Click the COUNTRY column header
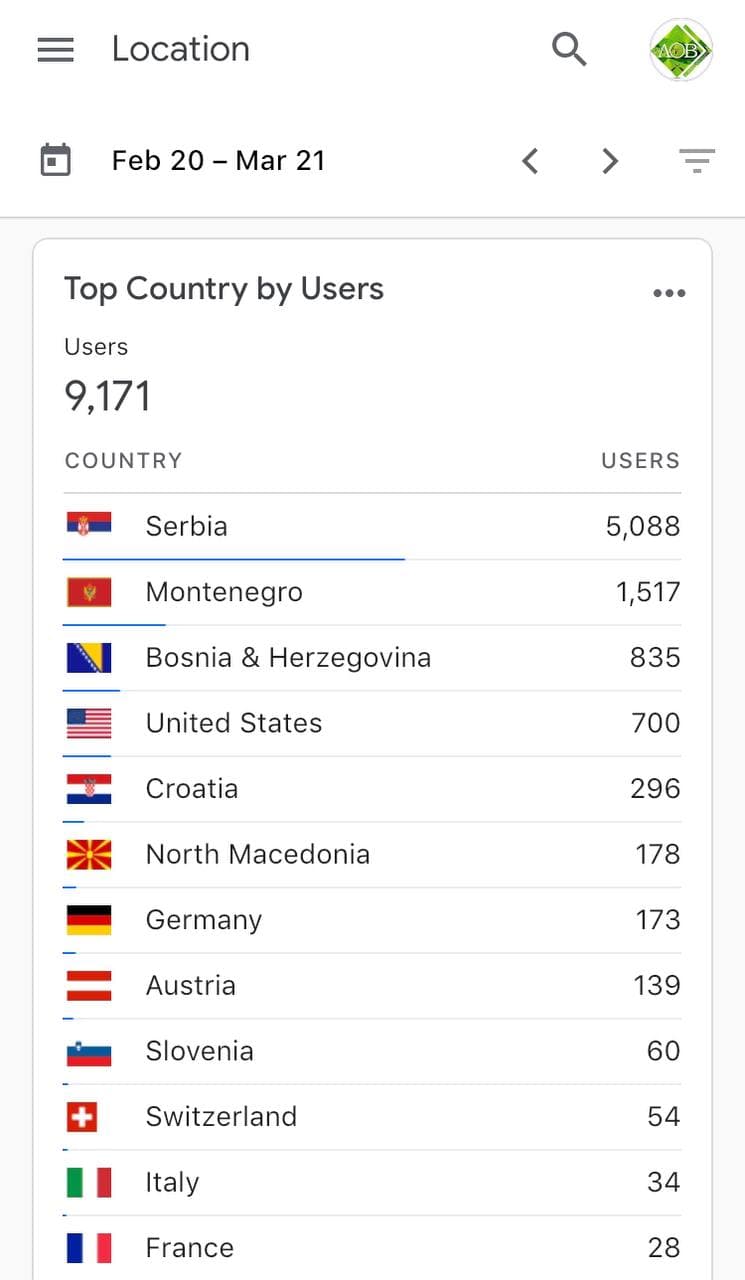 (x=123, y=461)
